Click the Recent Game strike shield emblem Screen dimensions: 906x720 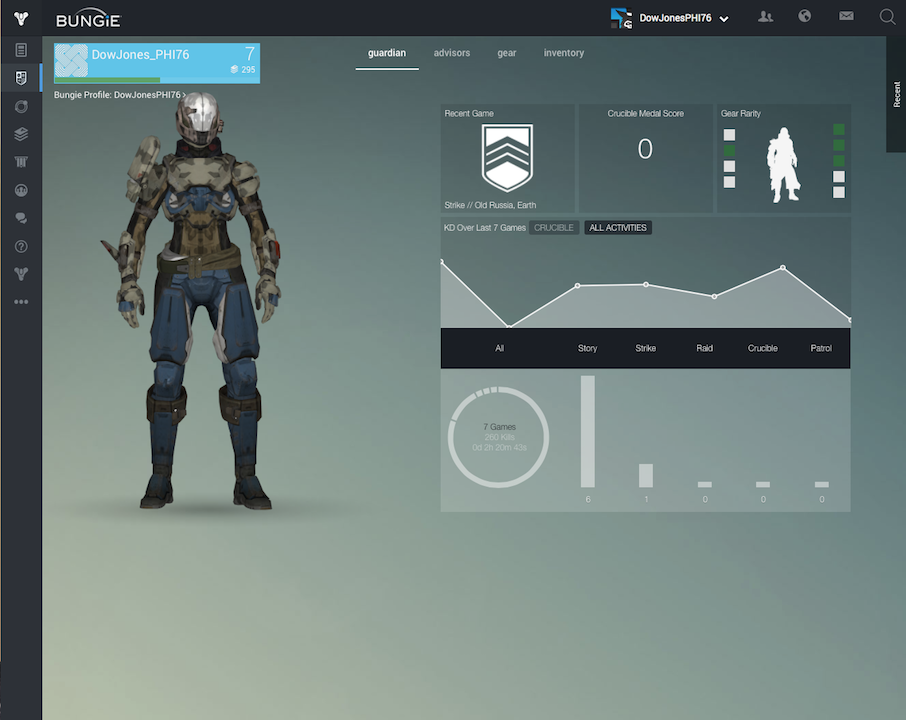point(507,157)
